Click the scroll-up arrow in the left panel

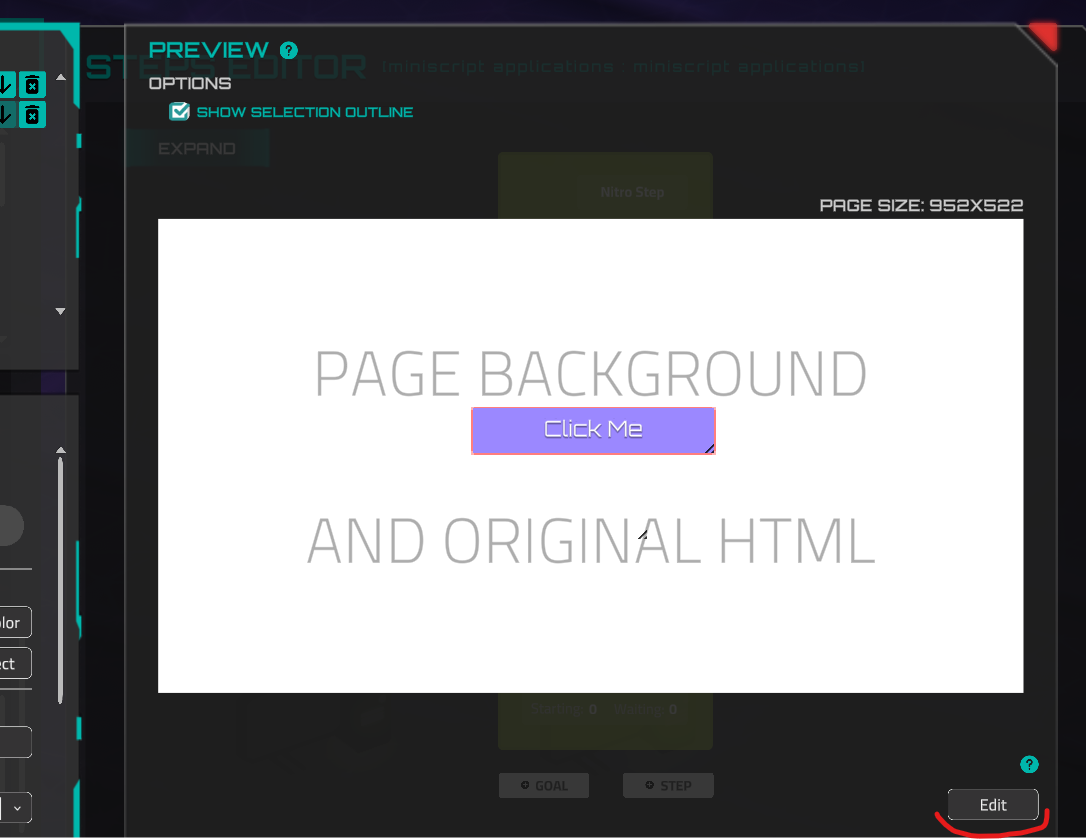(60, 75)
